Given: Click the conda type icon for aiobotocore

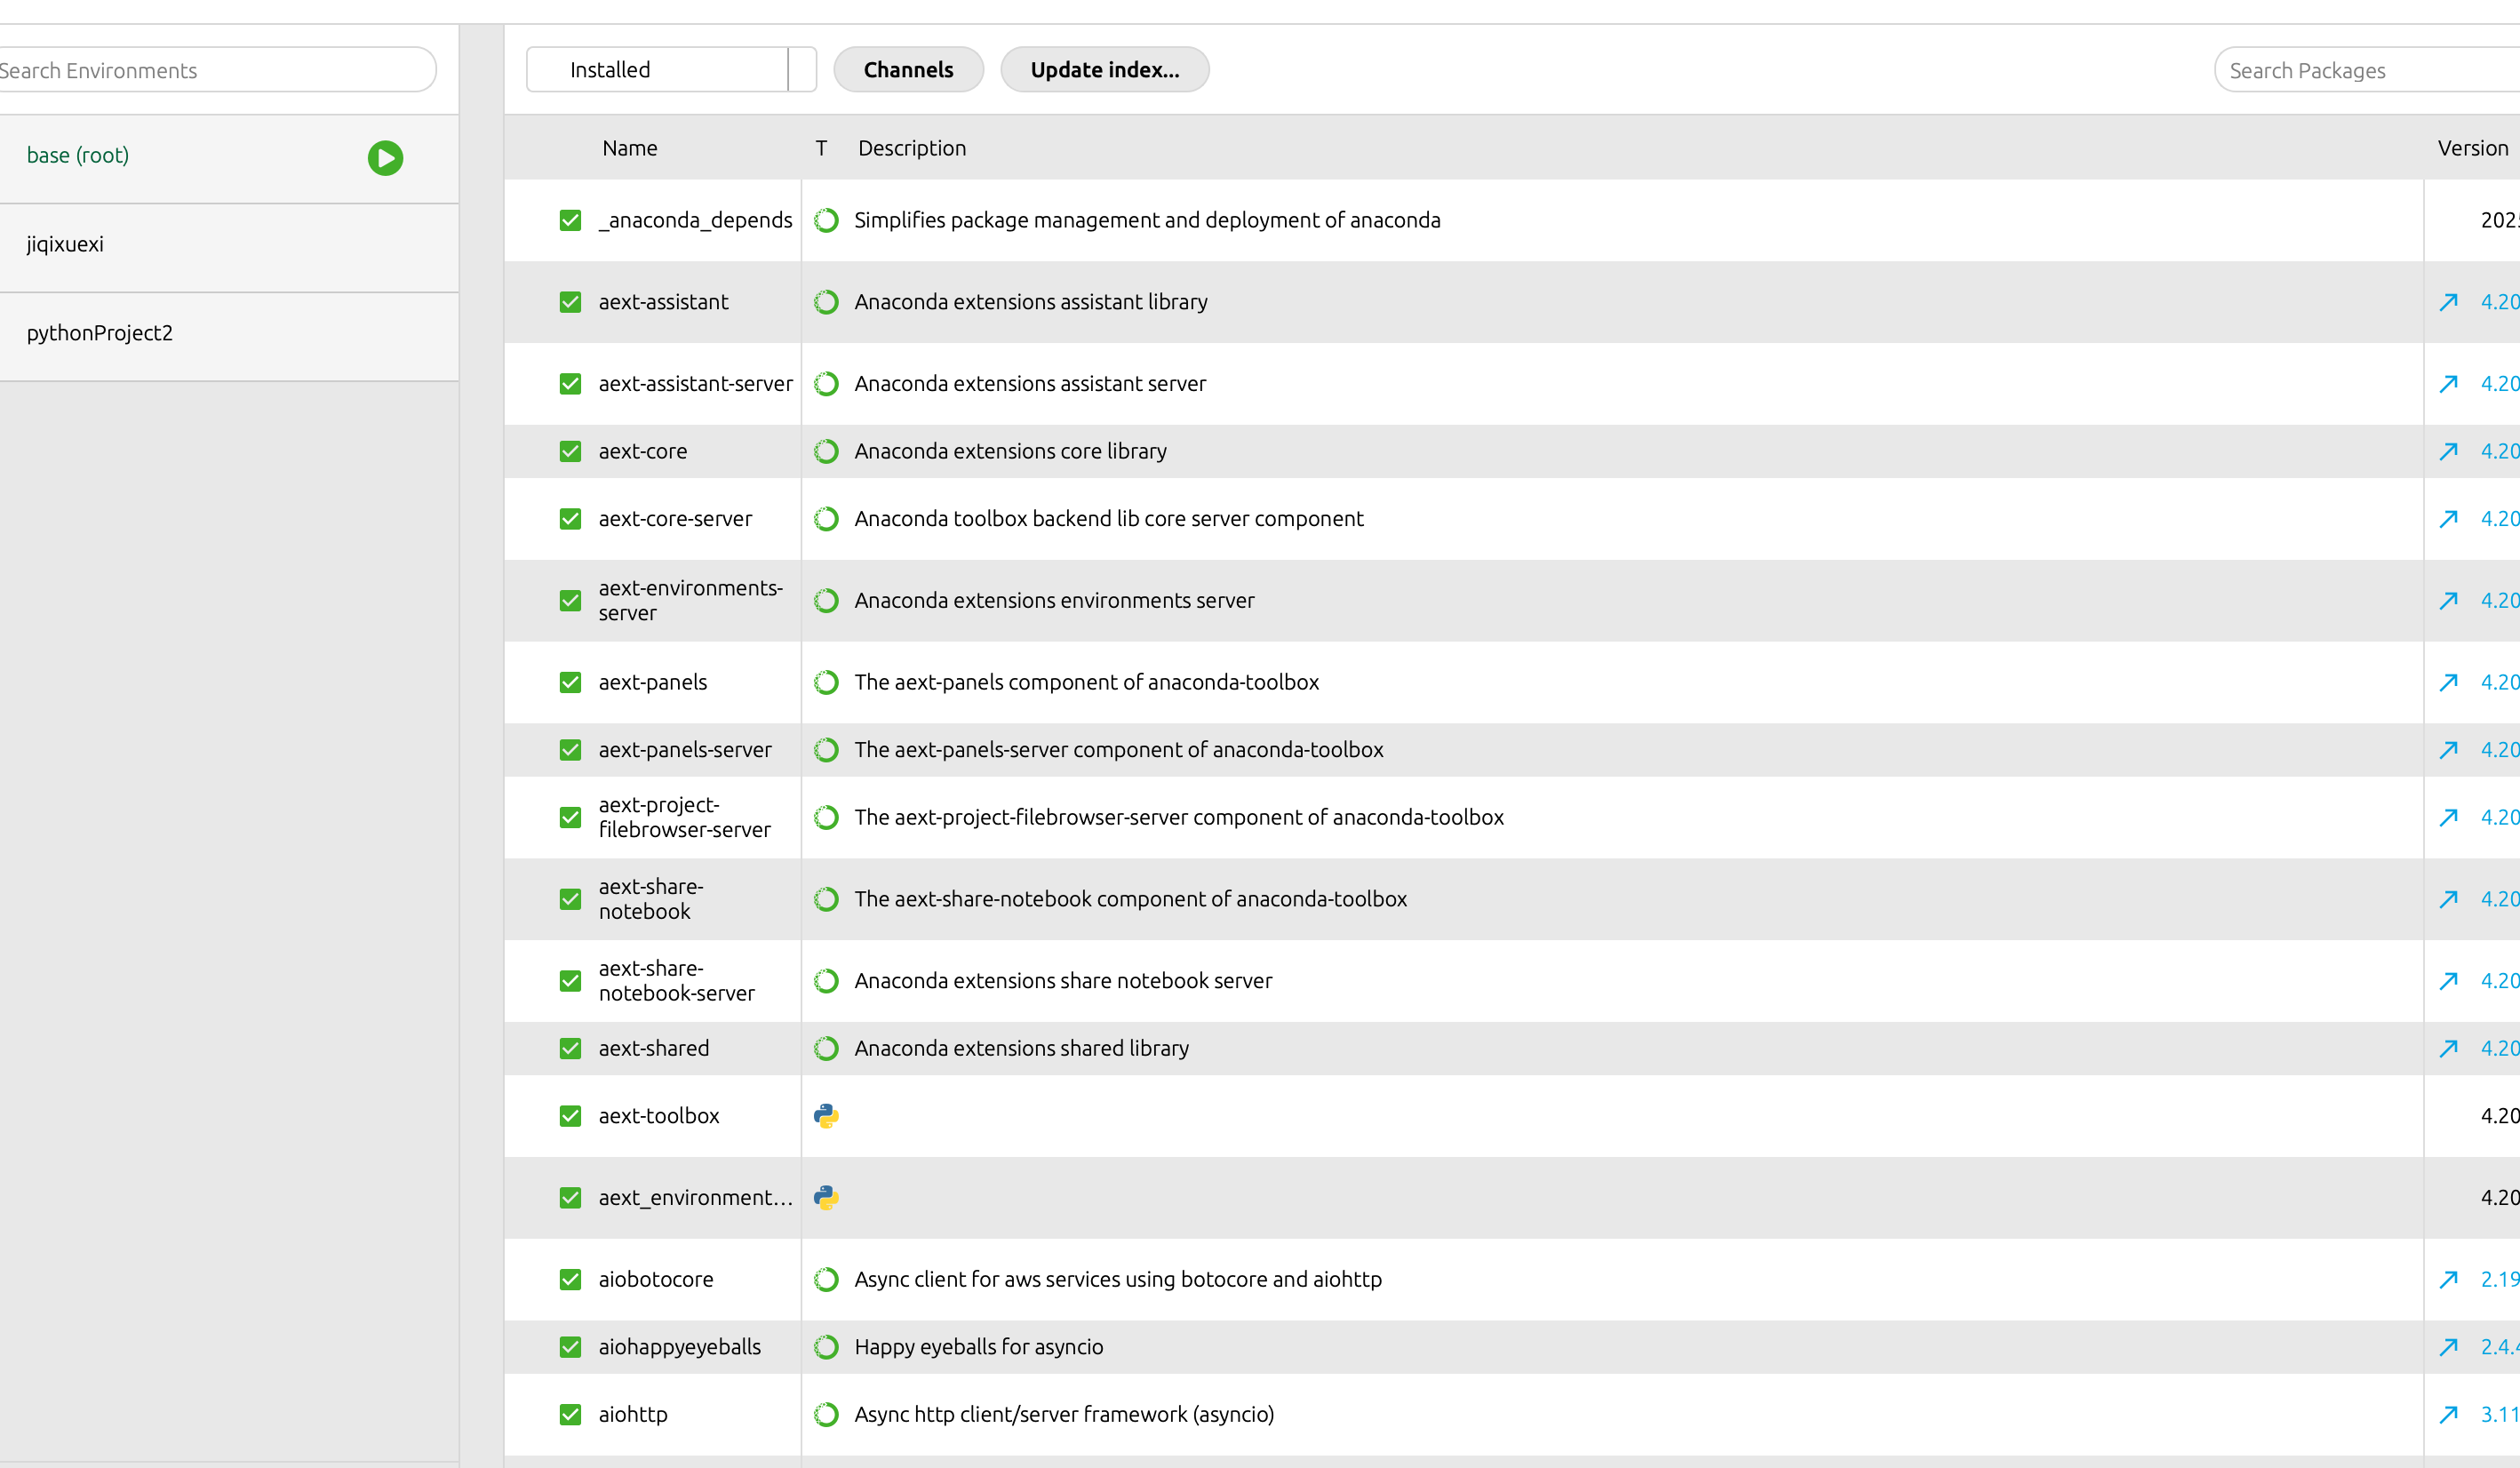Looking at the screenshot, I should [x=826, y=1279].
